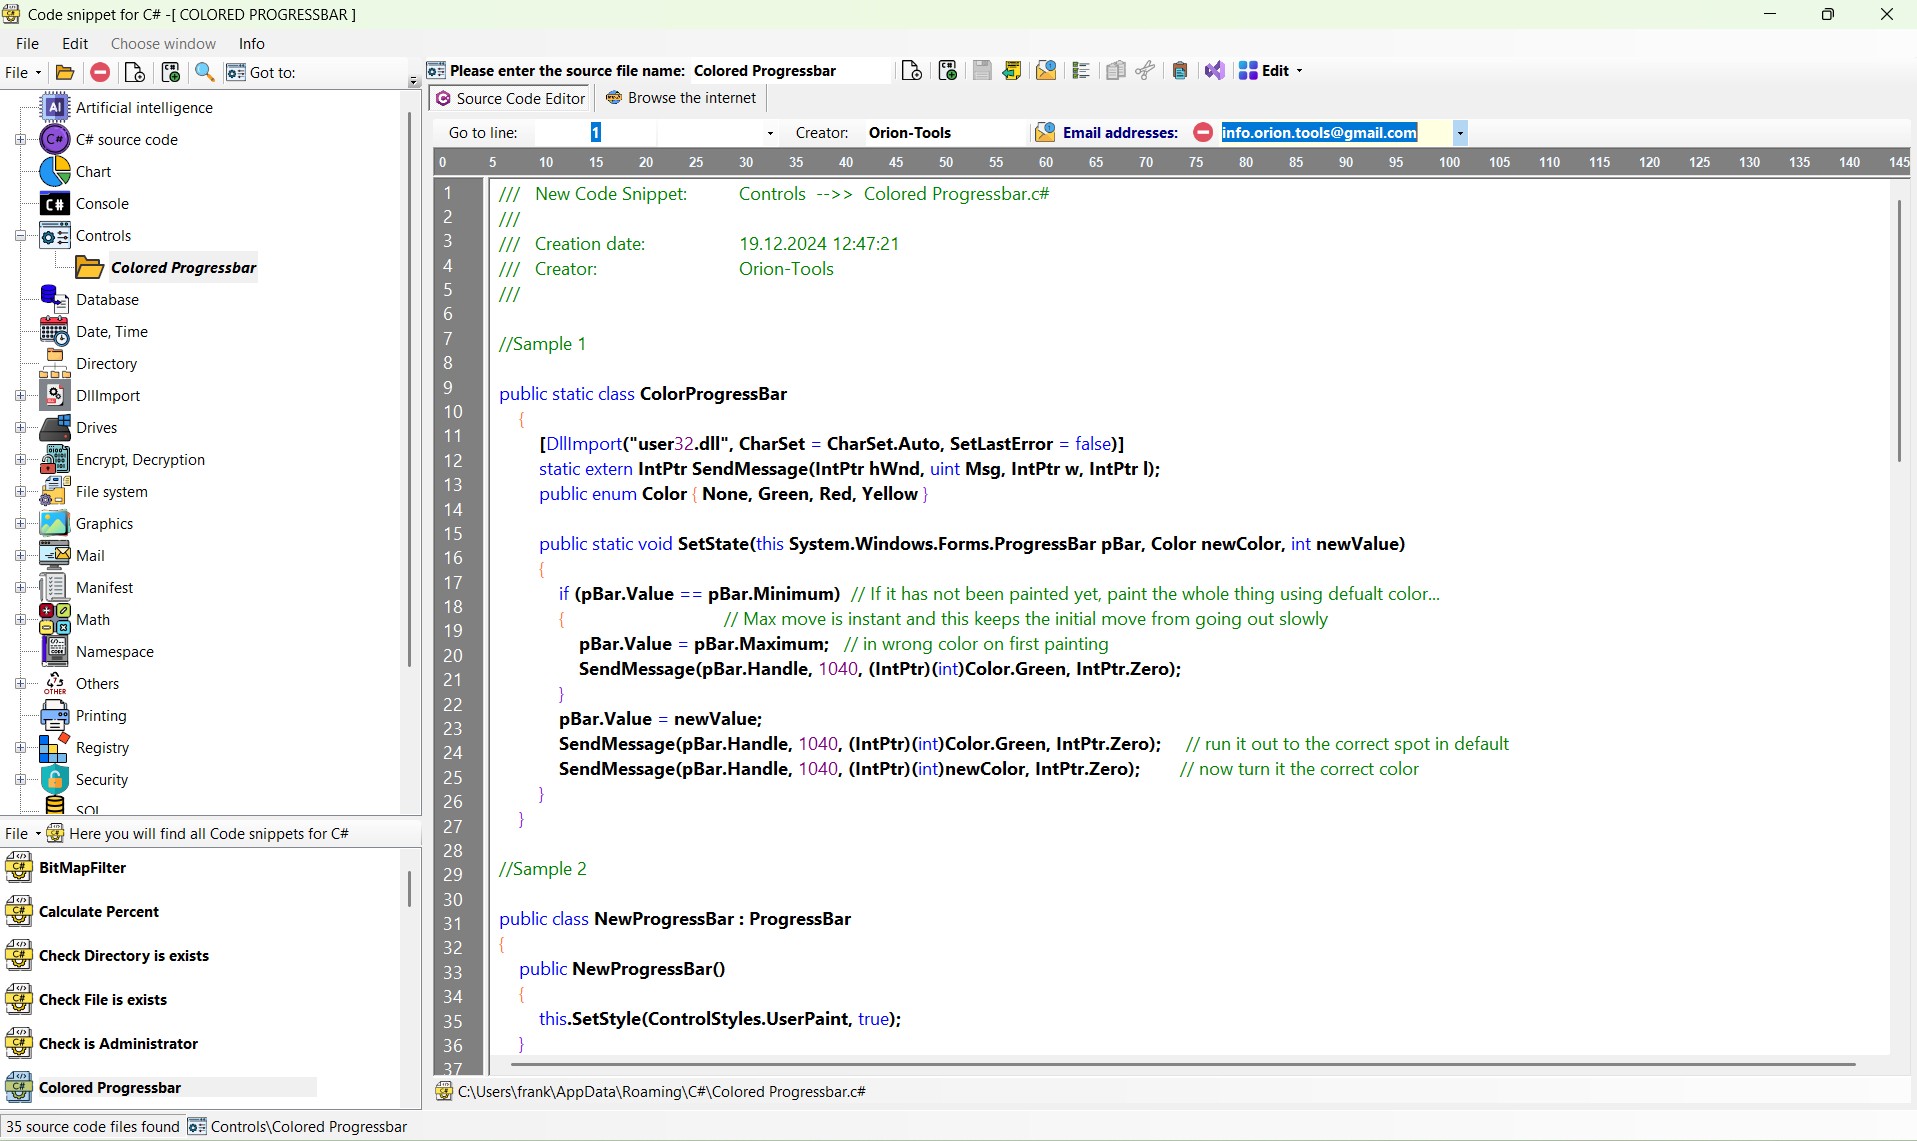Click the new file icon in editor toolbar
The width and height of the screenshot is (1917, 1141).
[x=911, y=70]
